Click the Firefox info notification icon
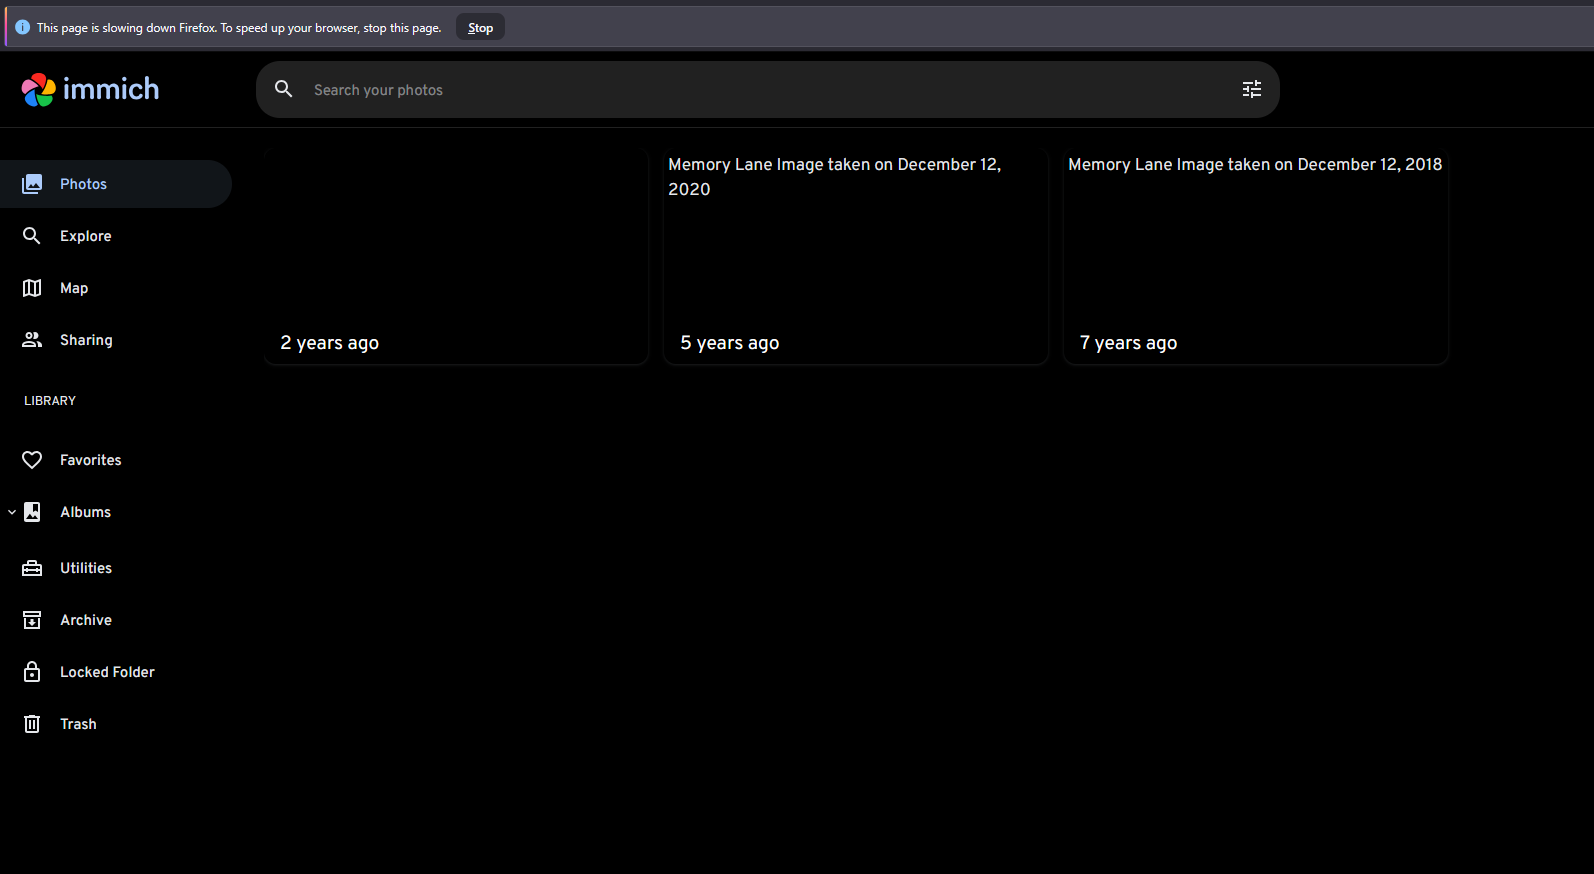This screenshot has height=874, width=1594. (22, 27)
